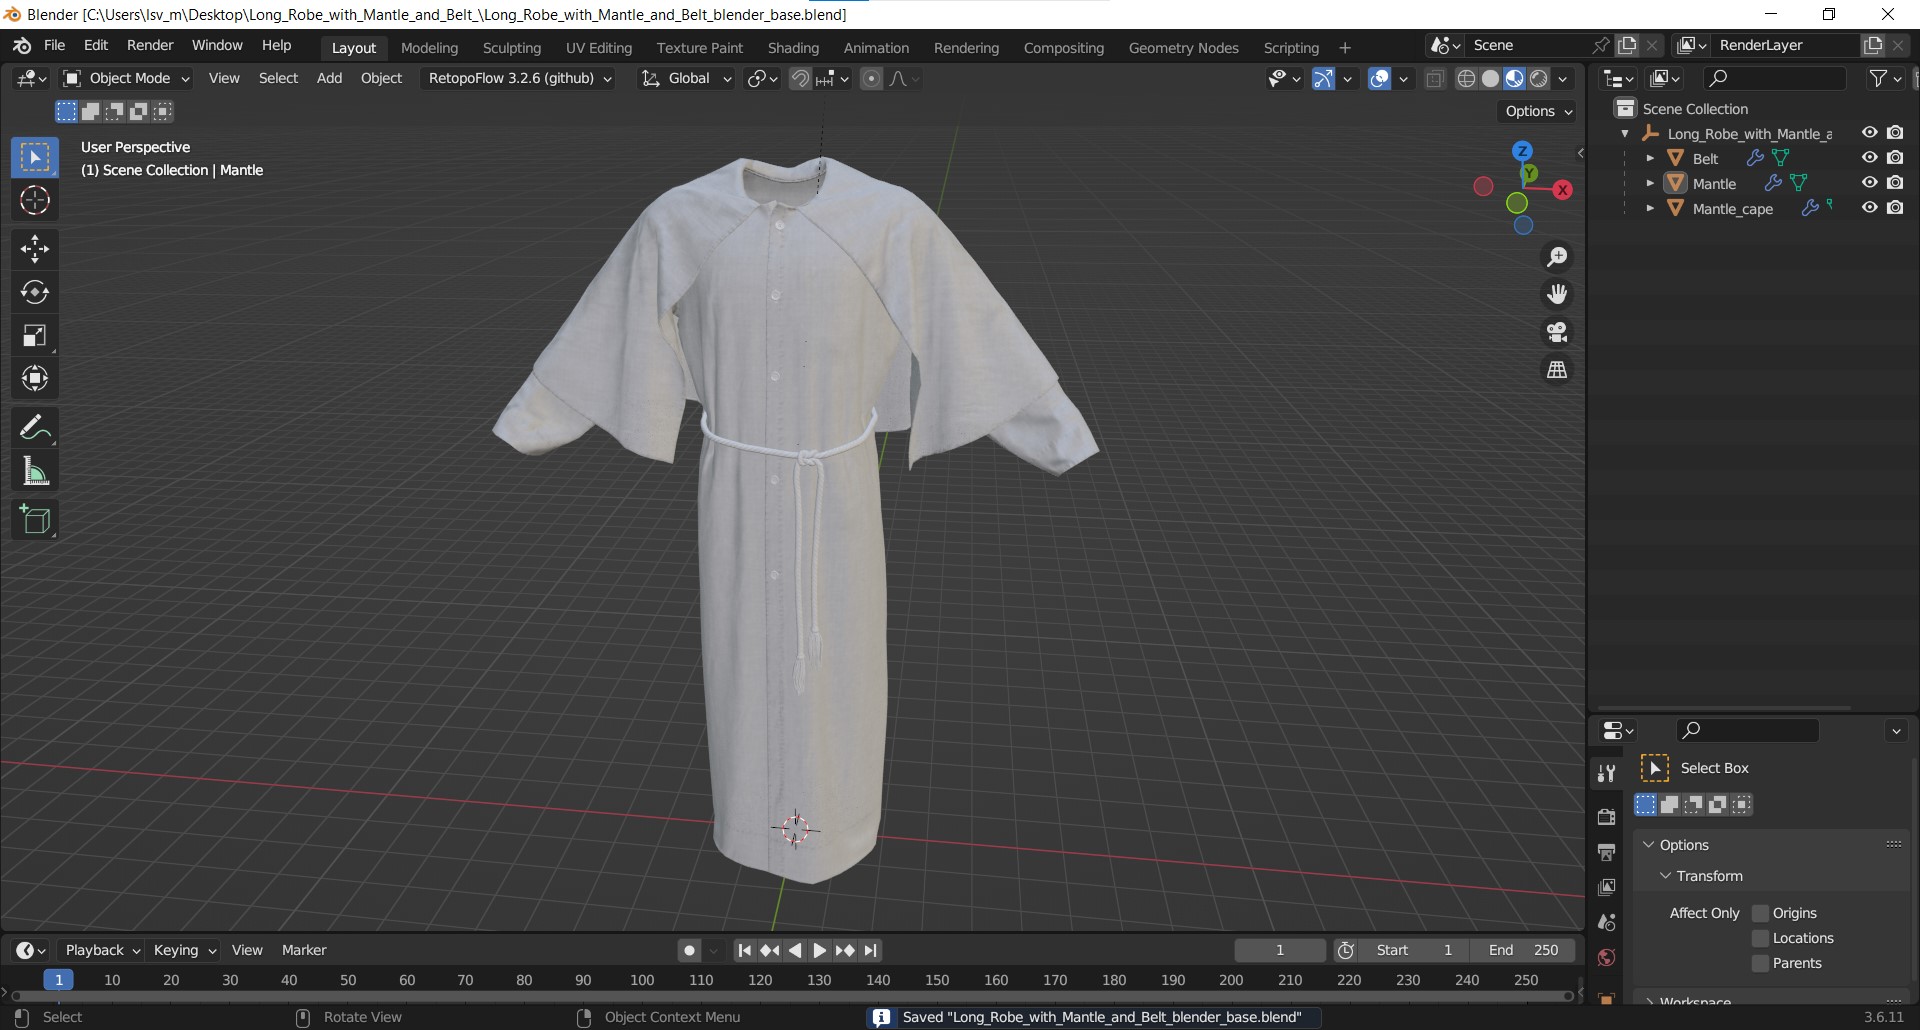Open the Playback dropdown
The width and height of the screenshot is (1920, 1030).
click(x=101, y=950)
